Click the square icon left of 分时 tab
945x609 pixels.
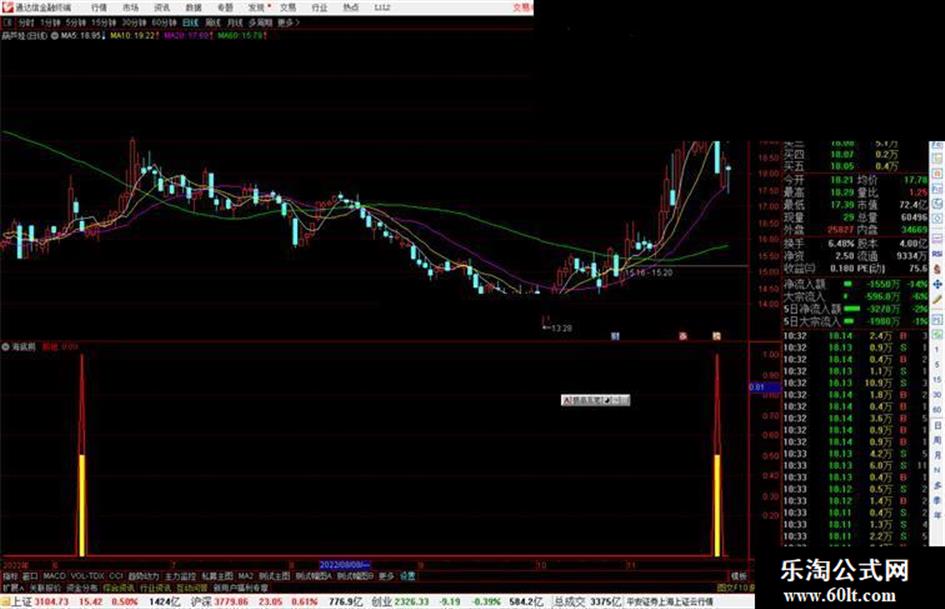click(x=7, y=23)
